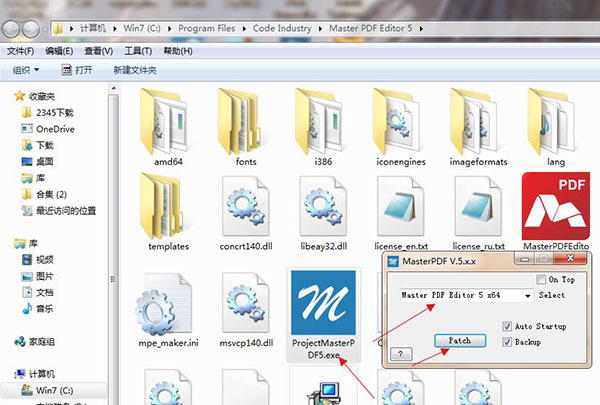Expand the 组织 dropdown menu

tap(26, 70)
